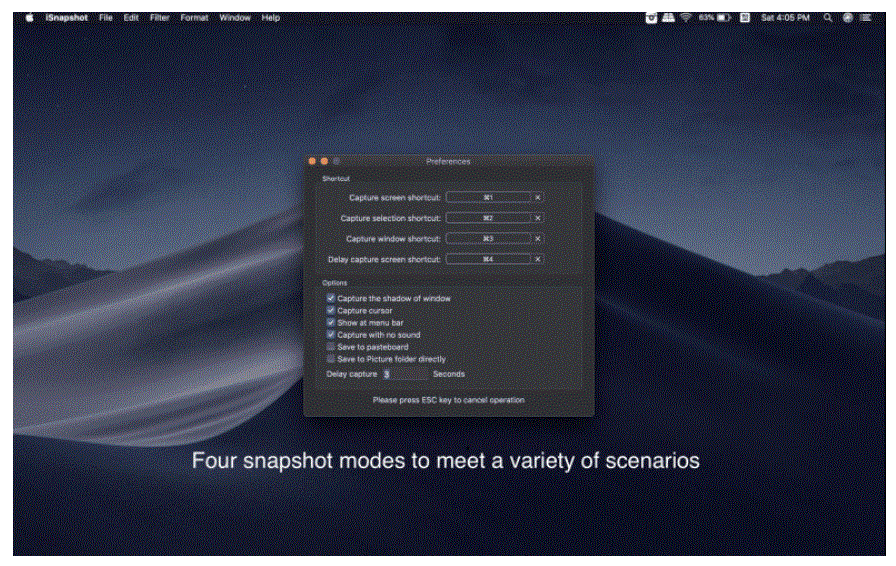Image resolution: width=896 pixels, height=566 pixels.
Task: Open the Help menu
Action: pyautogui.click(x=271, y=18)
